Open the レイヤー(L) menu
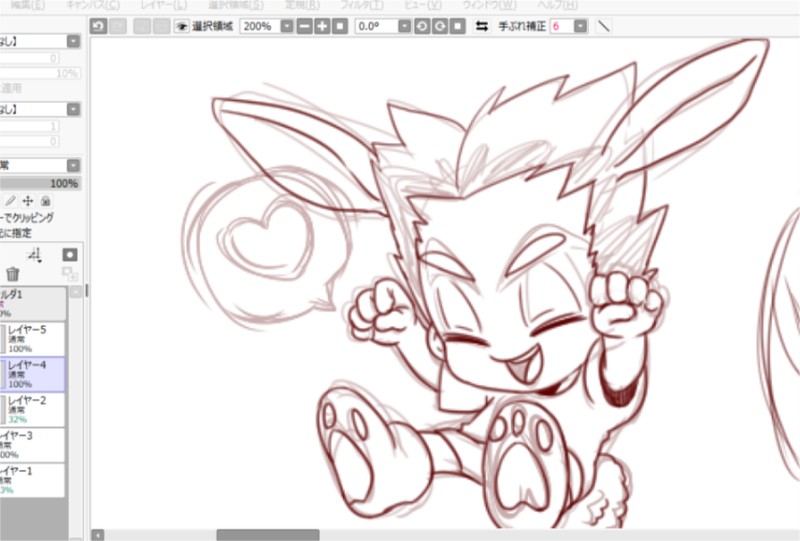The width and height of the screenshot is (800, 541). (163, 6)
